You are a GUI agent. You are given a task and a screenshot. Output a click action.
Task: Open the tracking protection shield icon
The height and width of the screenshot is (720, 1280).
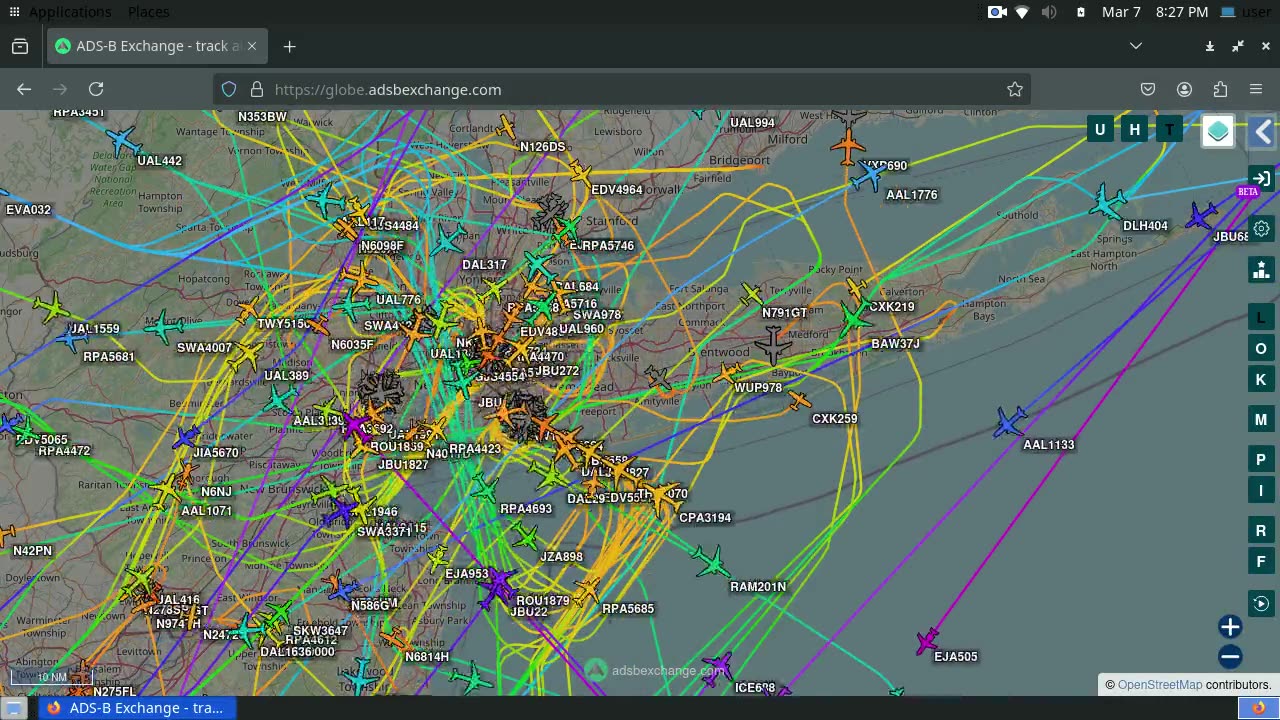tap(229, 89)
